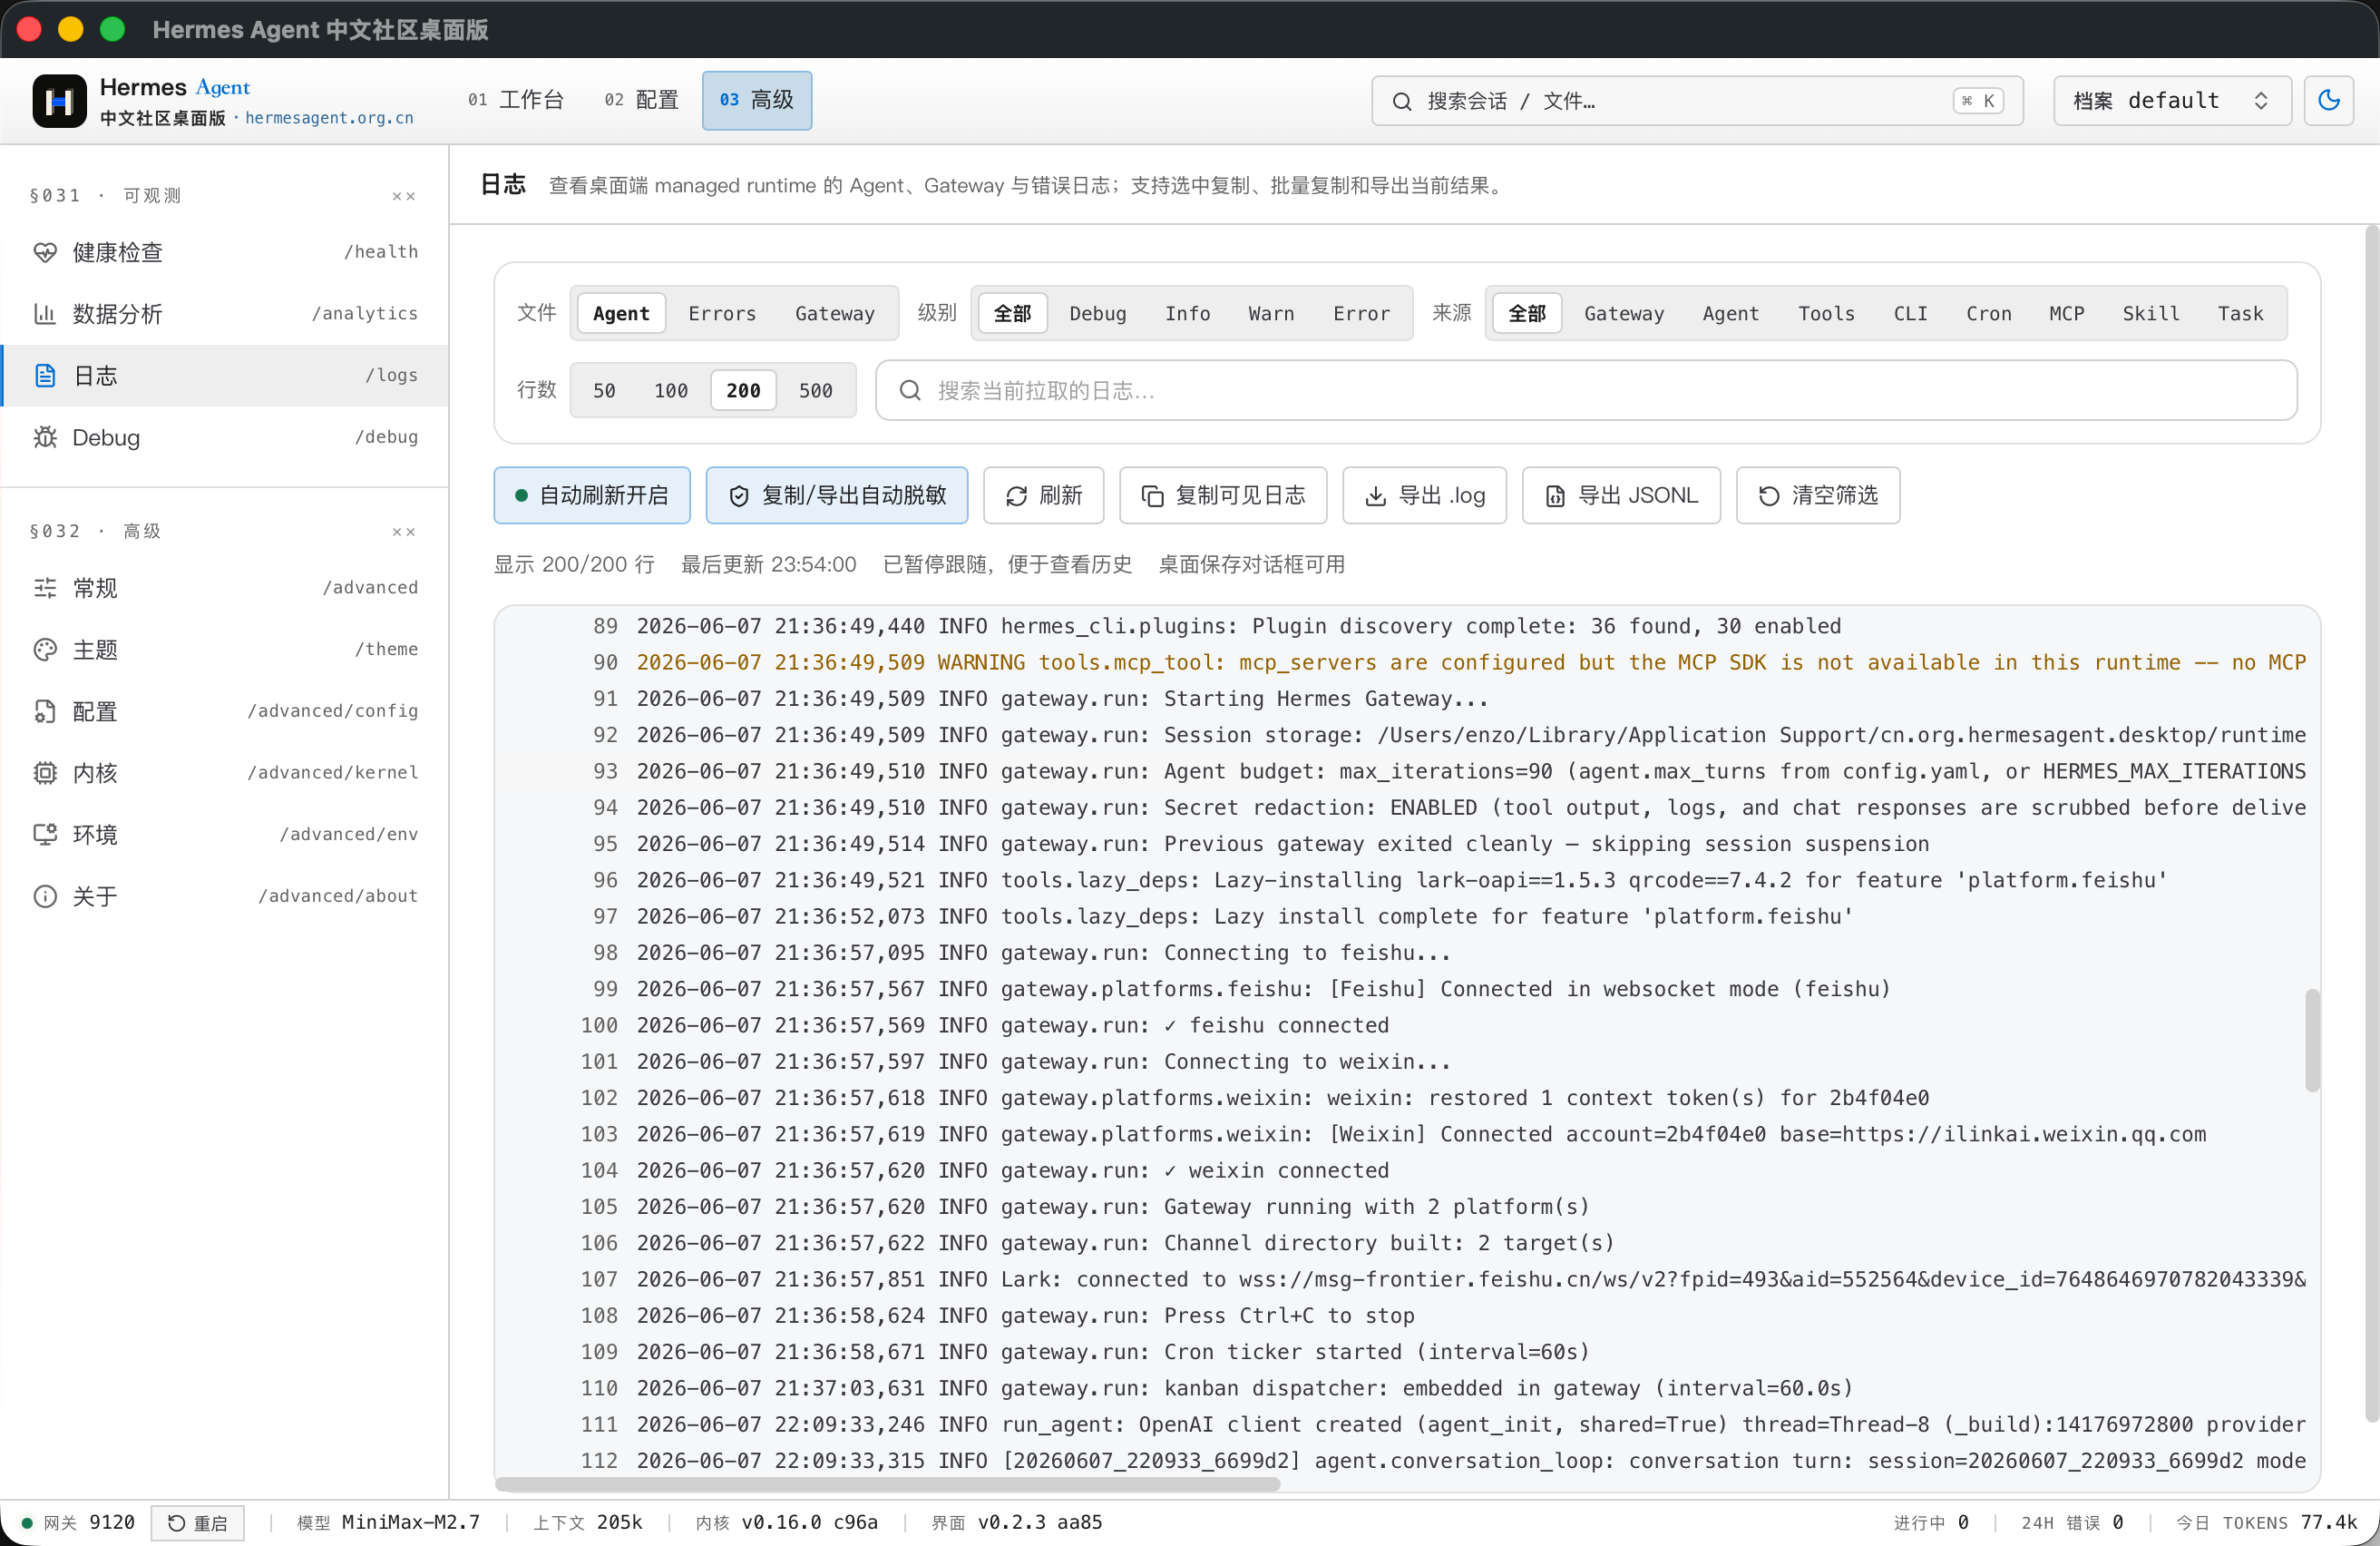Click the document icon for 日志
This screenshot has height=1546, width=2380.
tap(45, 376)
